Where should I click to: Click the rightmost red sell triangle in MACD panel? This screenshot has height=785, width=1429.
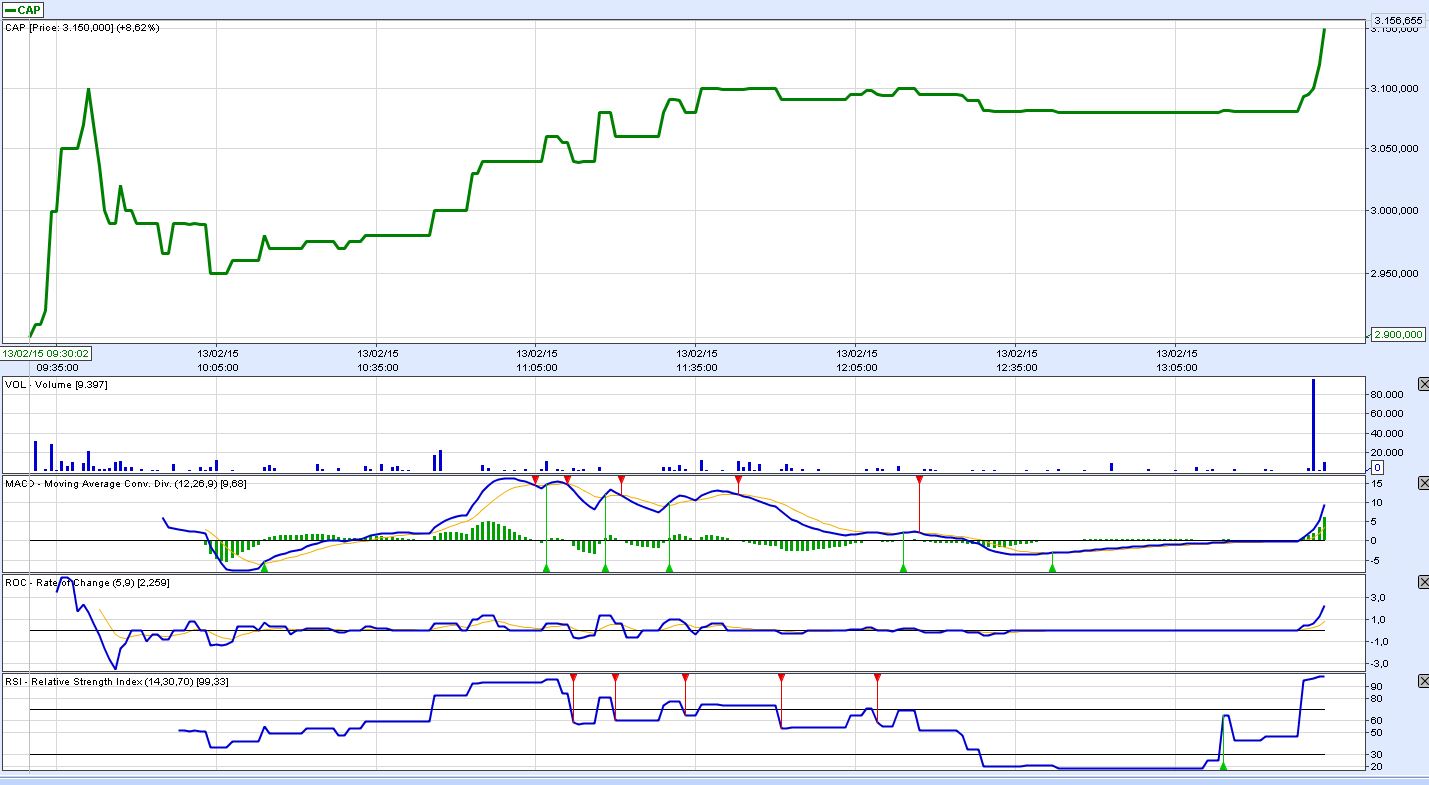coord(919,481)
